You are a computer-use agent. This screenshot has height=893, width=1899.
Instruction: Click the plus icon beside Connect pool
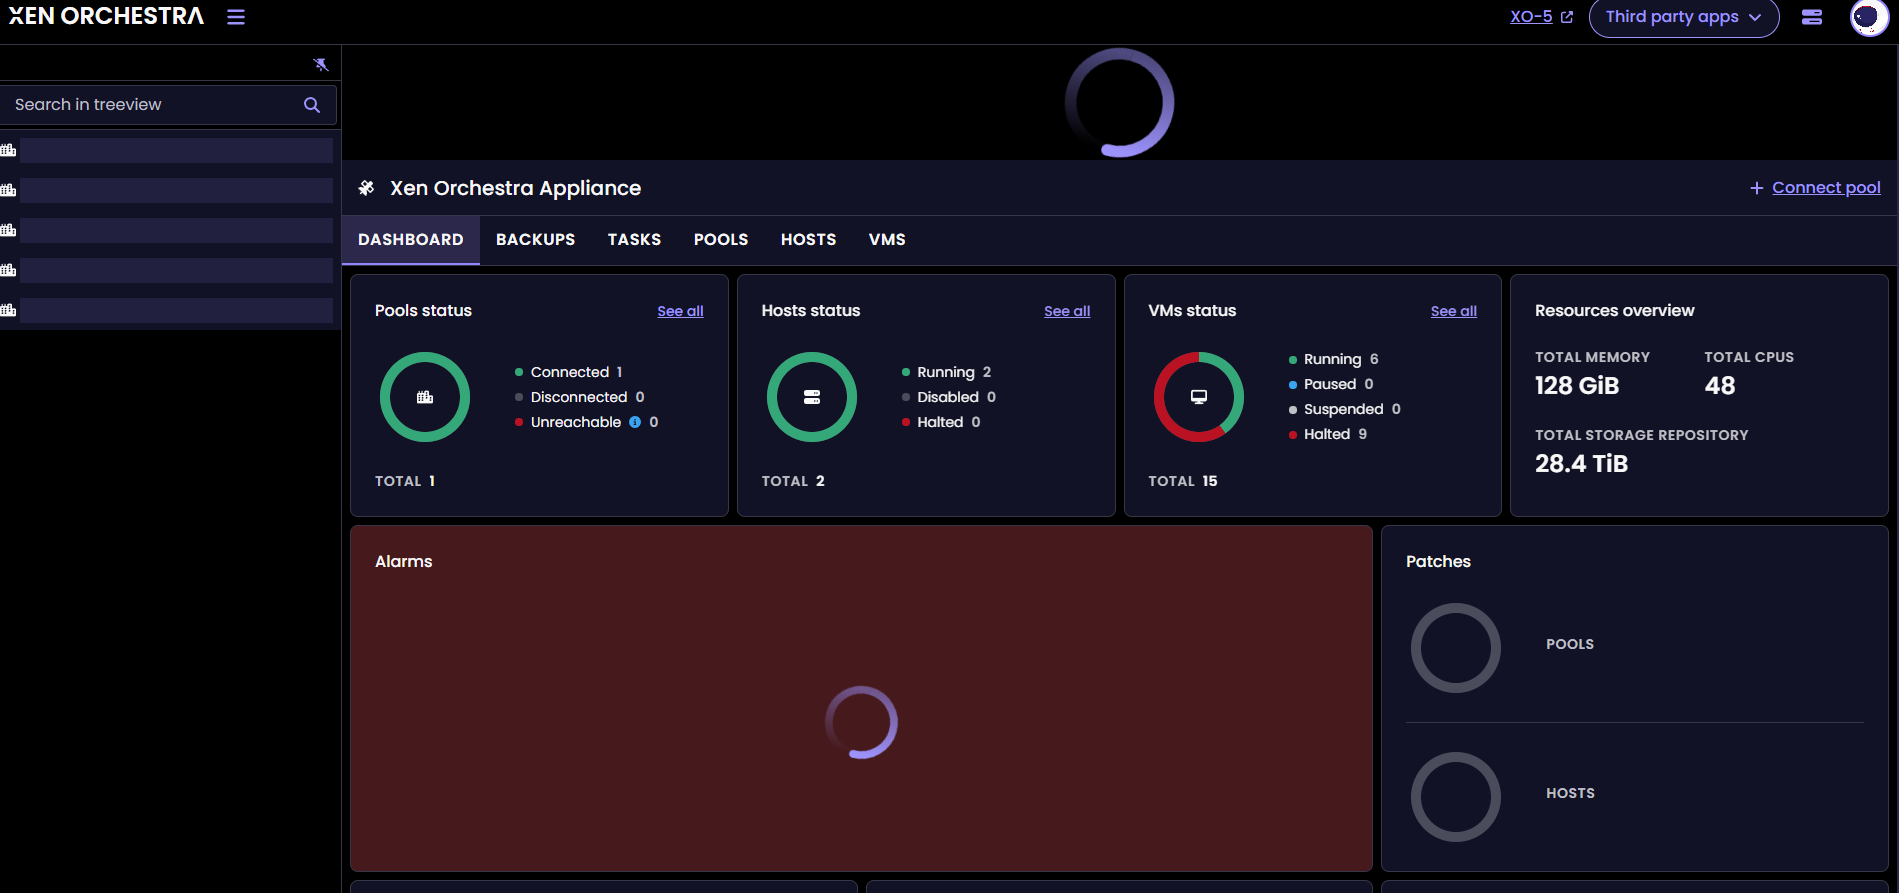[x=1756, y=188]
